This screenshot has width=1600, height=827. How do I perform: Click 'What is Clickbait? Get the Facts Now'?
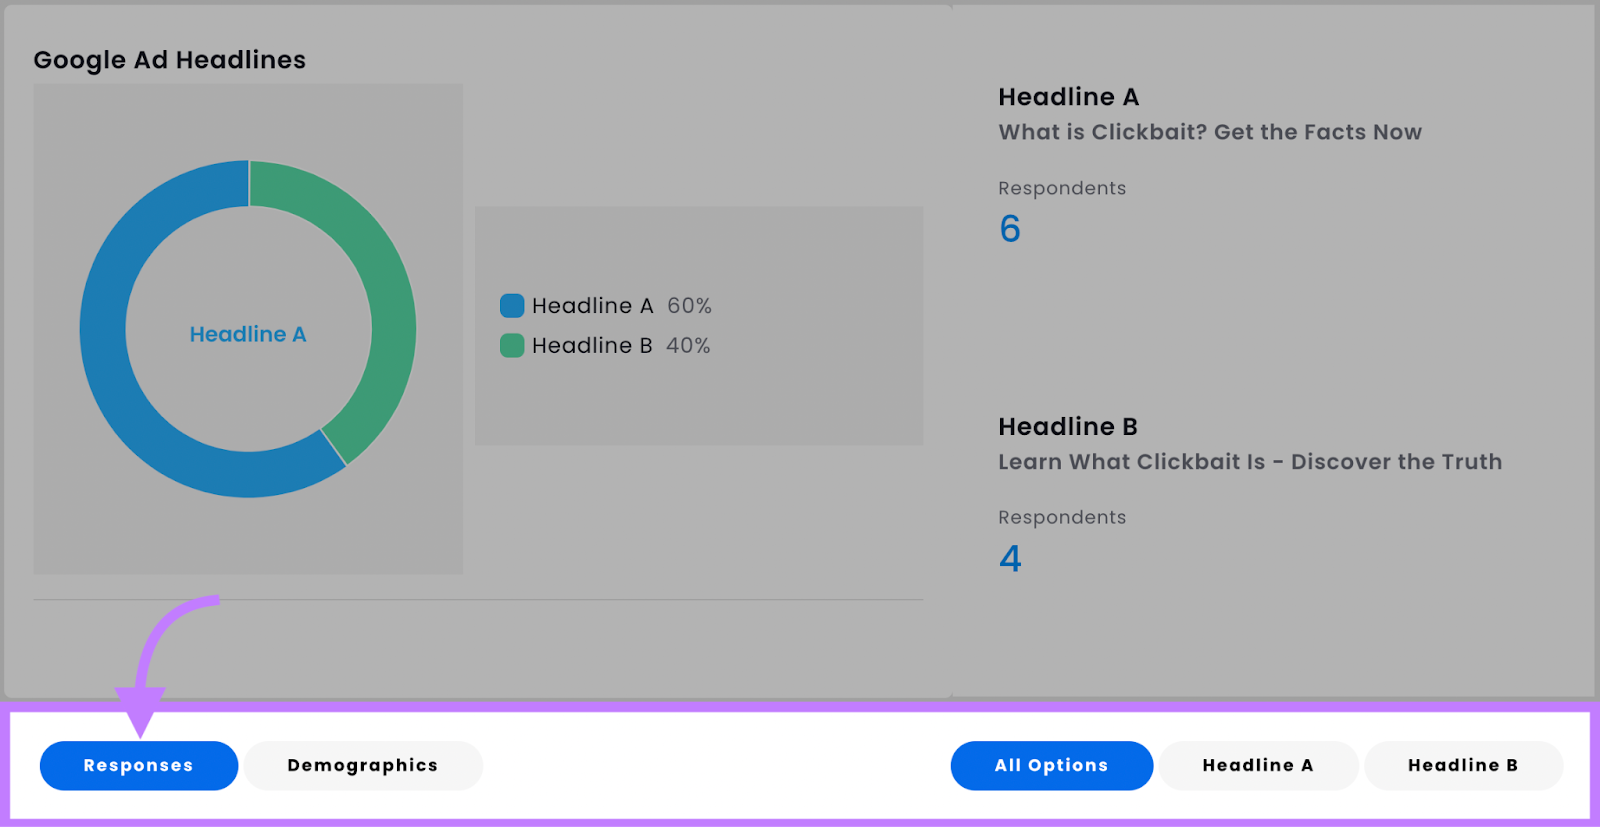(1209, 132)
